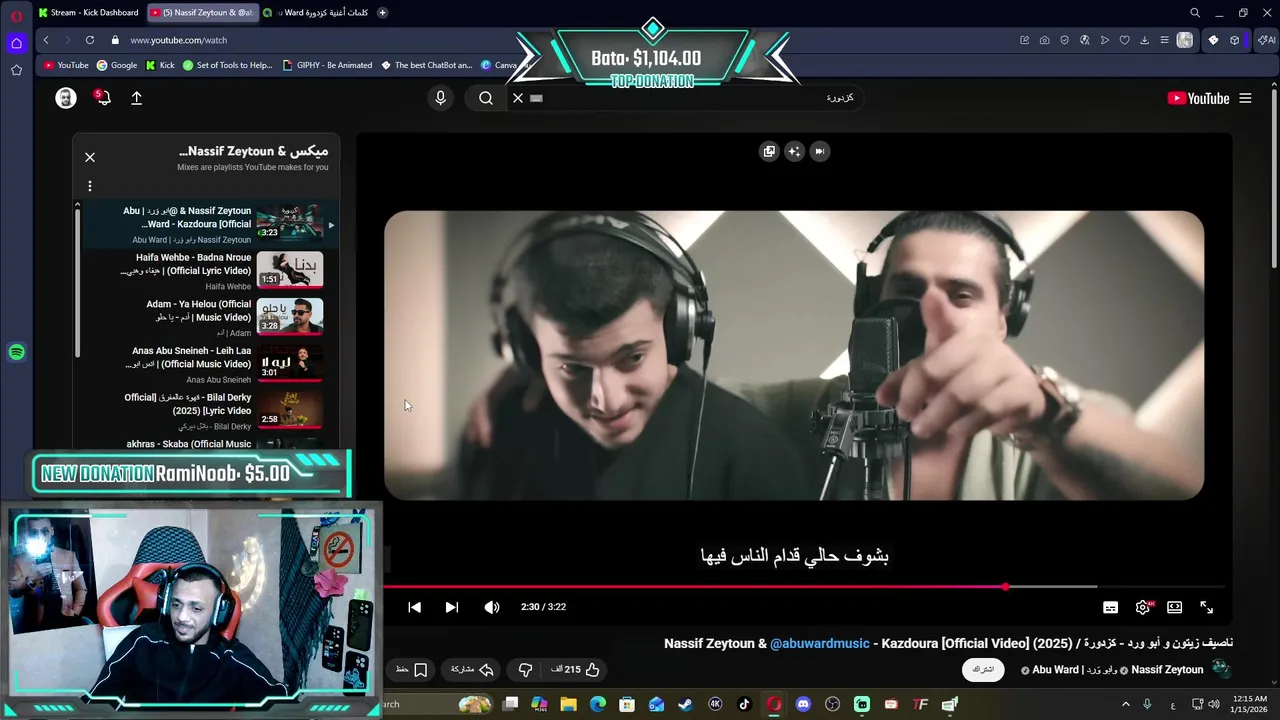This screenshot has width=1280, height=720.
Task: Open Spotify in the Opera sidebar
Action: 16,352
